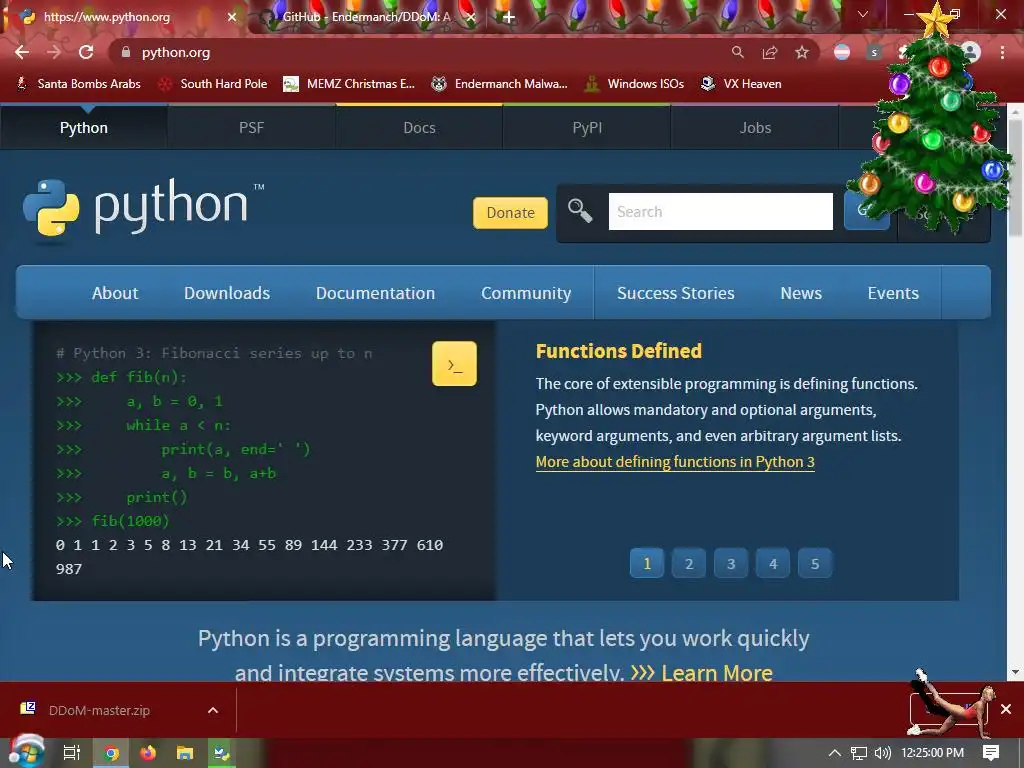
Task: Click the Python installer taskbar icon
Action: coord(222,753)
